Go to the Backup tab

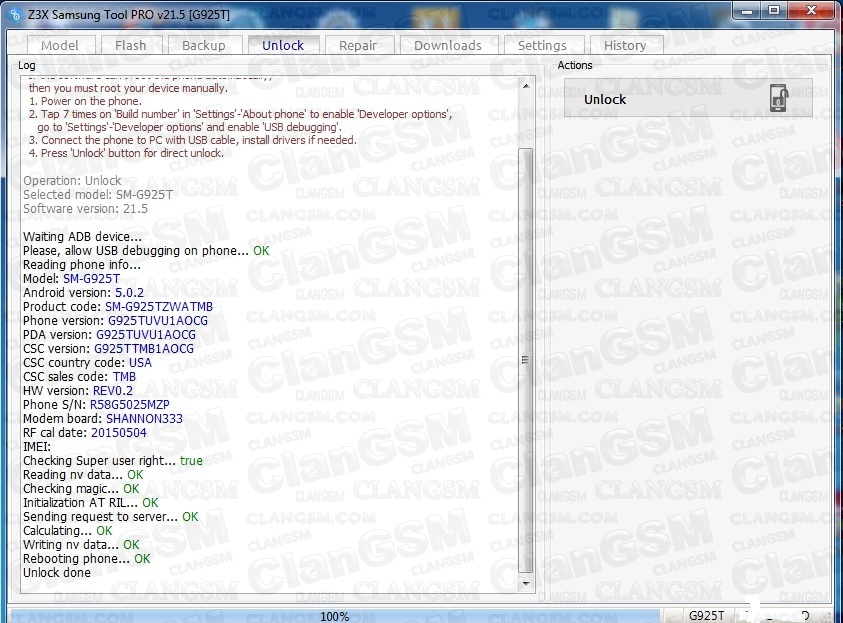(204, 46)
